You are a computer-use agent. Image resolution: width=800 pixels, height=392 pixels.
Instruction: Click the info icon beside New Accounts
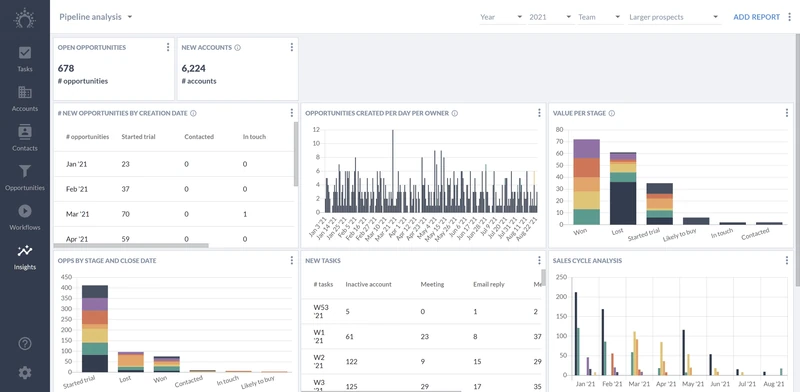coord(238,47)
